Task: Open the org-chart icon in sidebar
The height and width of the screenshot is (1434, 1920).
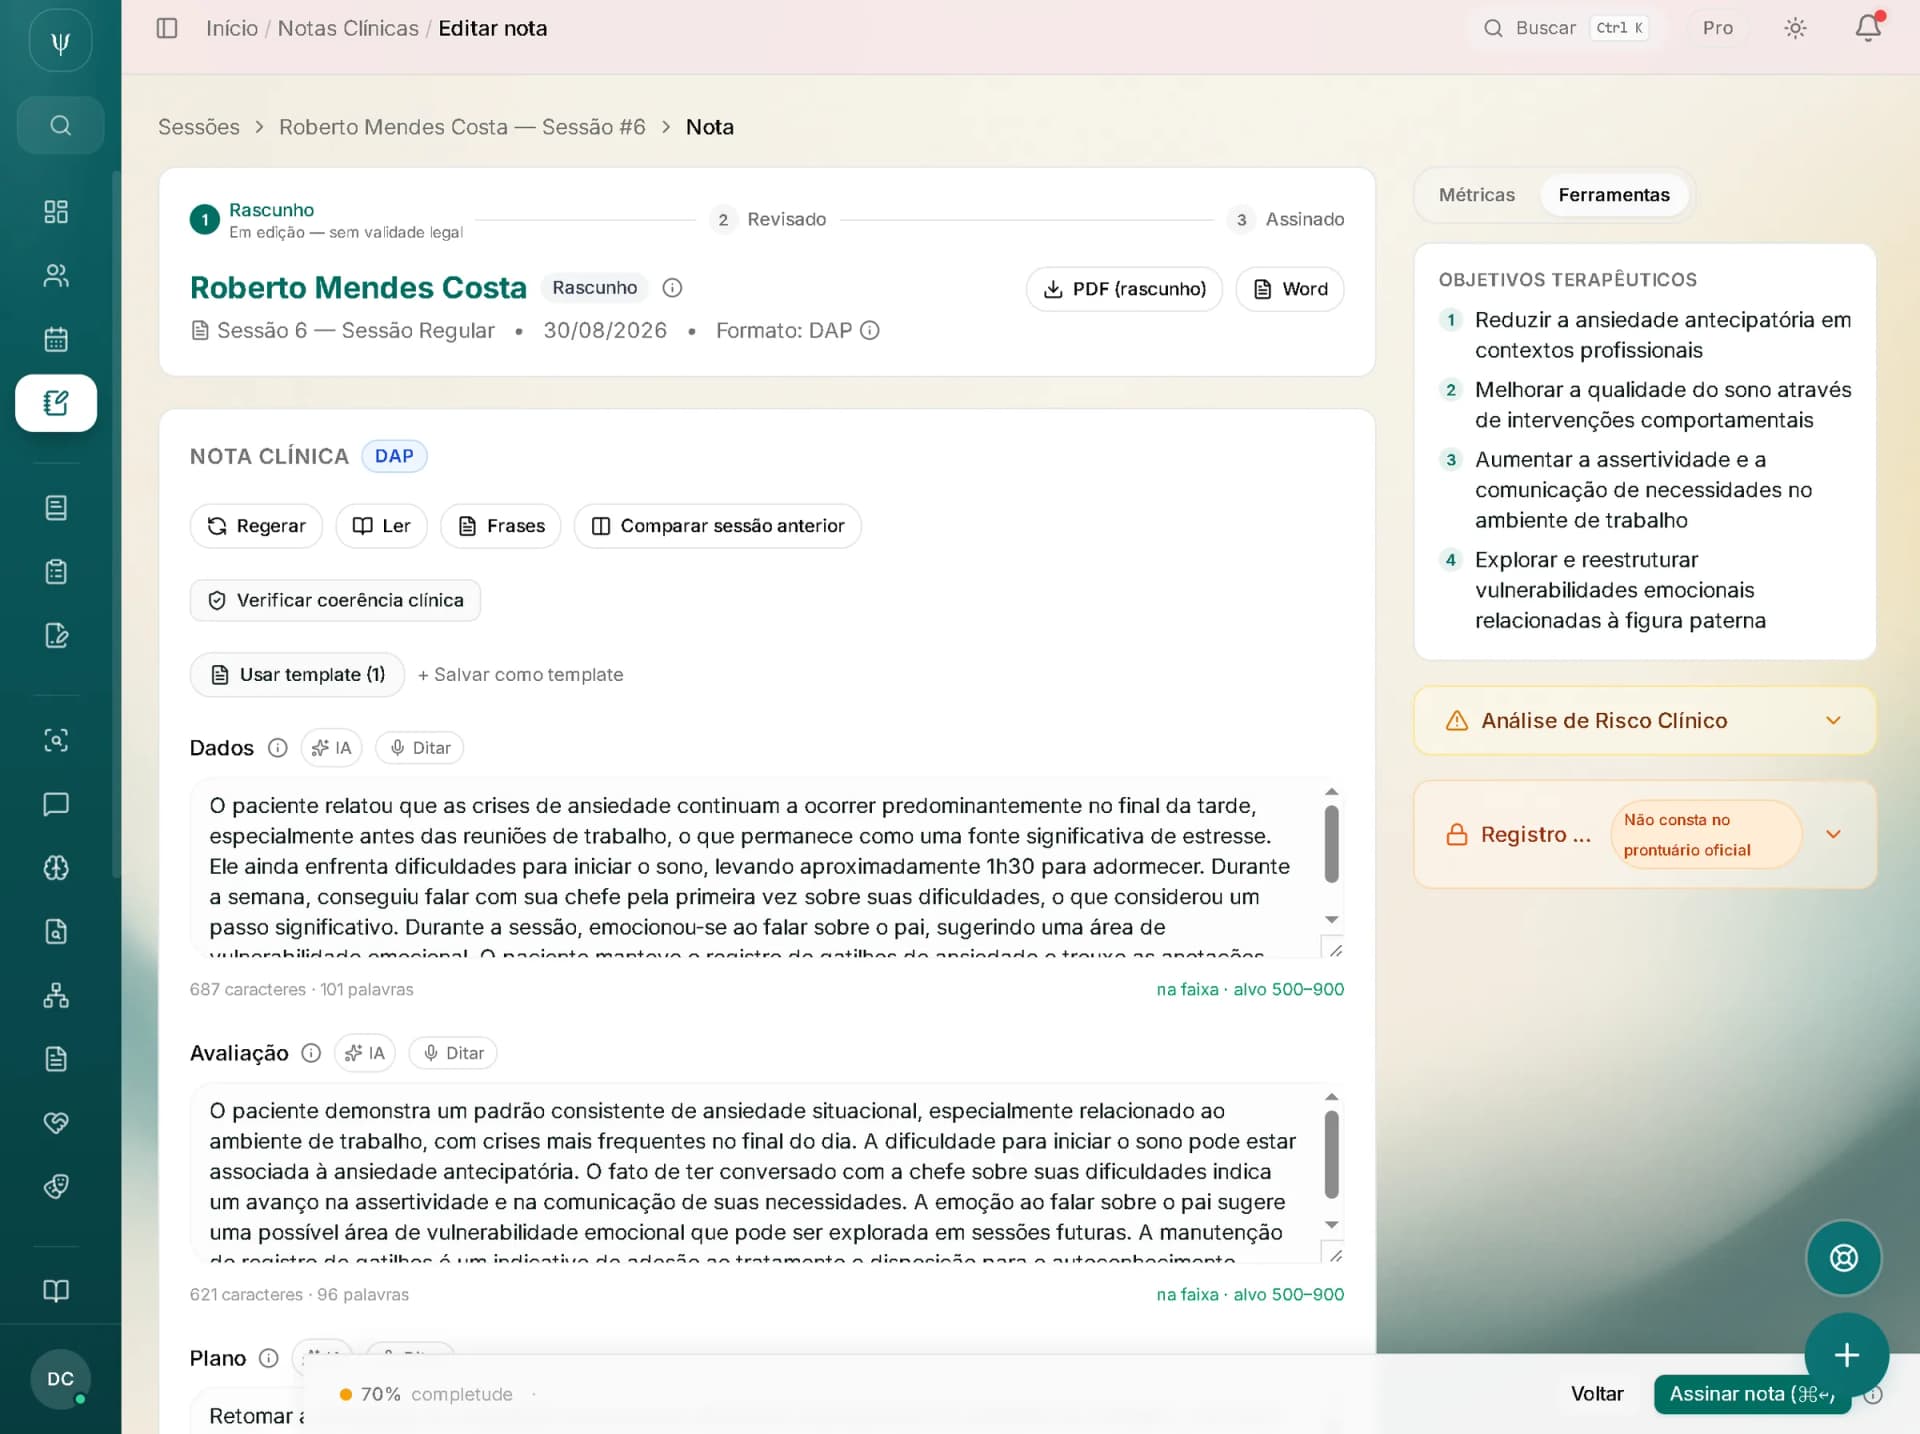Action: [56, 995]
